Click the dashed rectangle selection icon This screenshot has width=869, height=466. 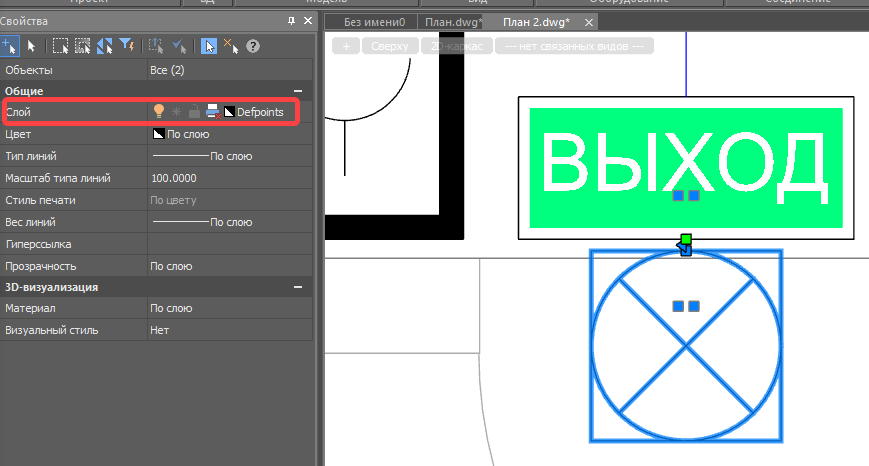61,46
